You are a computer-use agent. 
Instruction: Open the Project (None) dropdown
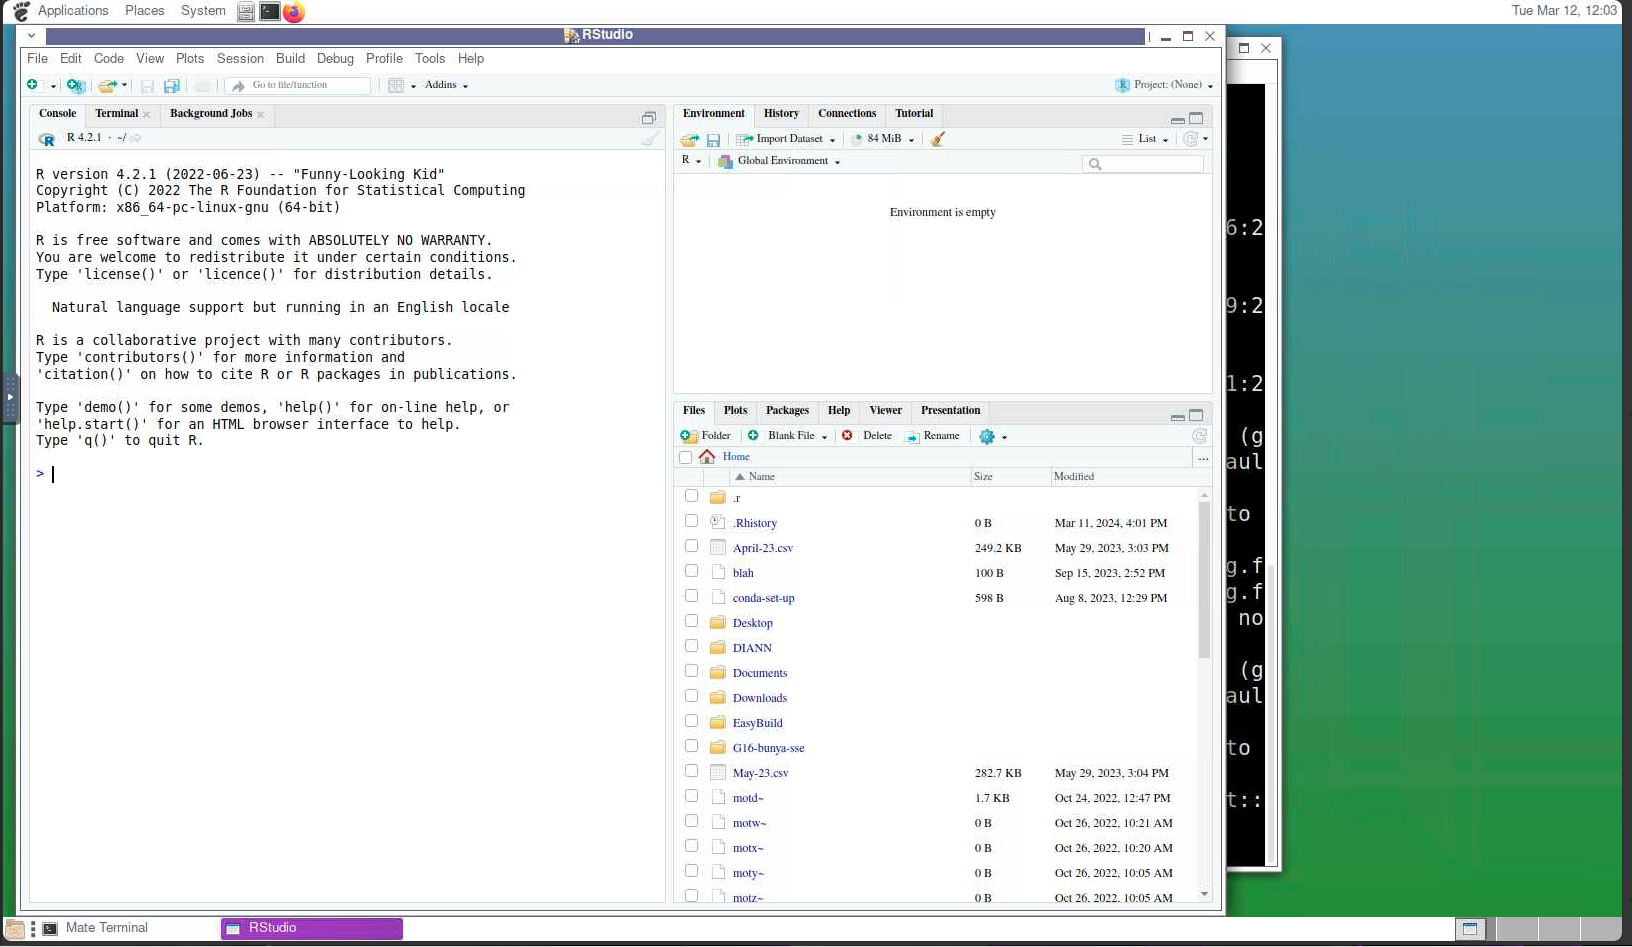(x=1164, y=85)
